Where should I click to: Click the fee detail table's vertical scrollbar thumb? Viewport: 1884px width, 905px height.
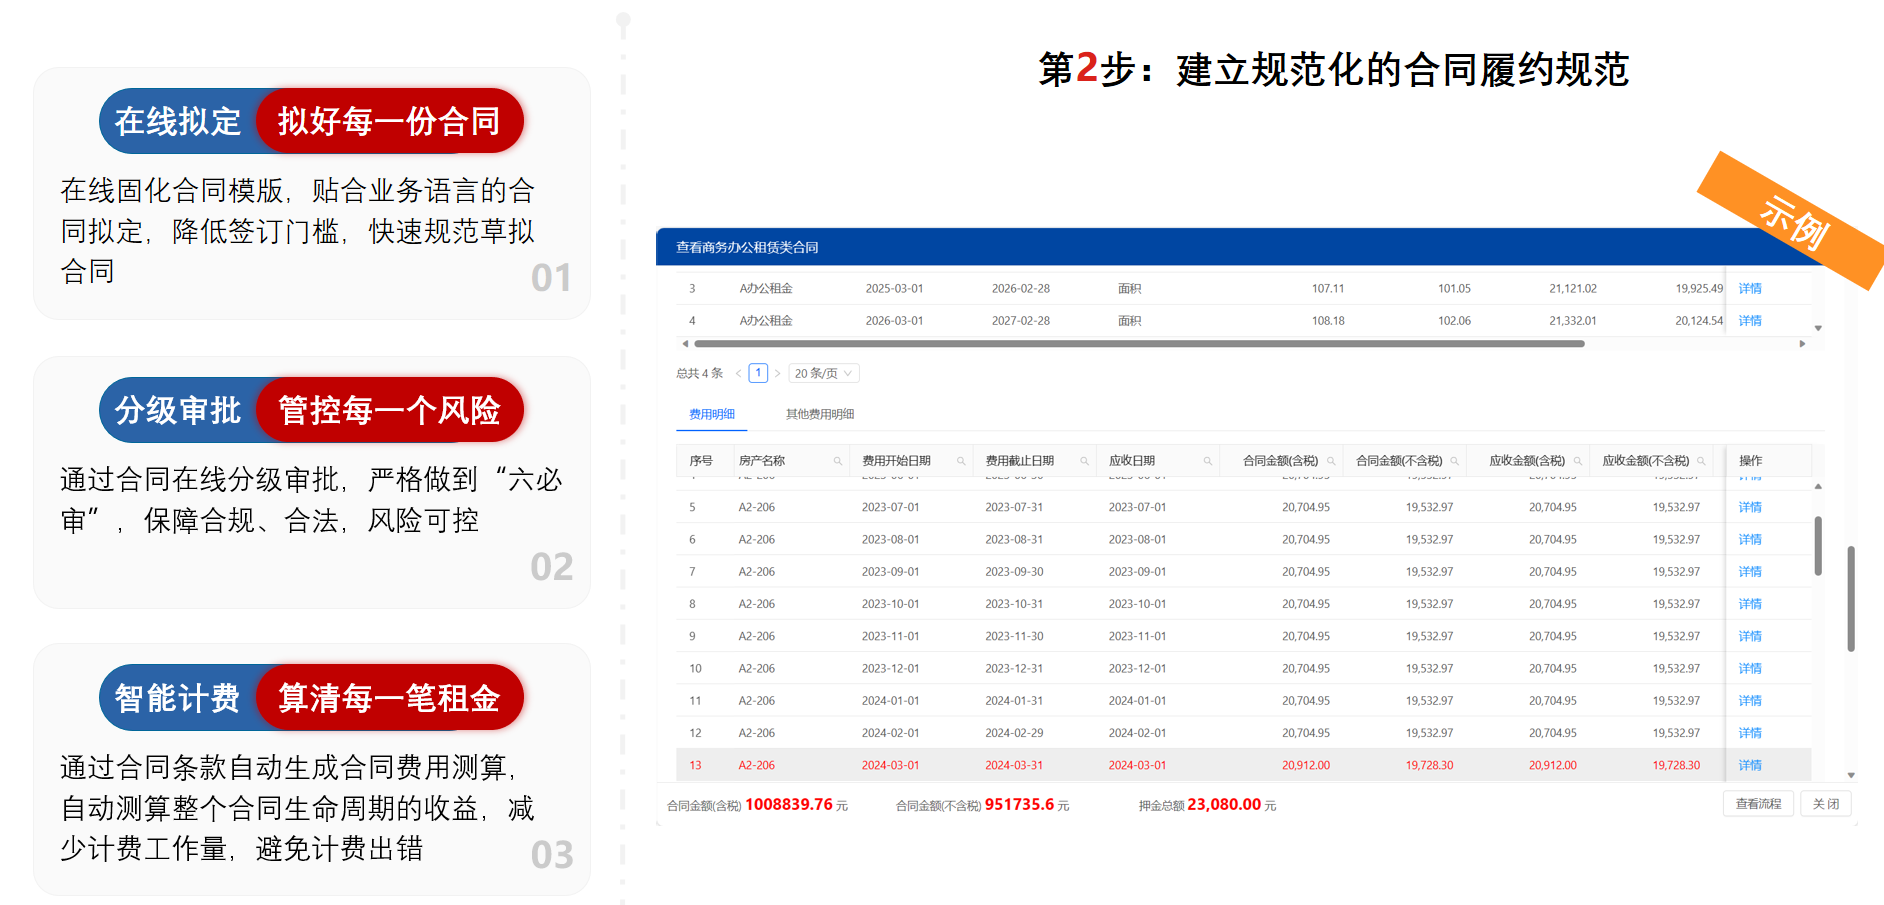tap(1818, 545)
